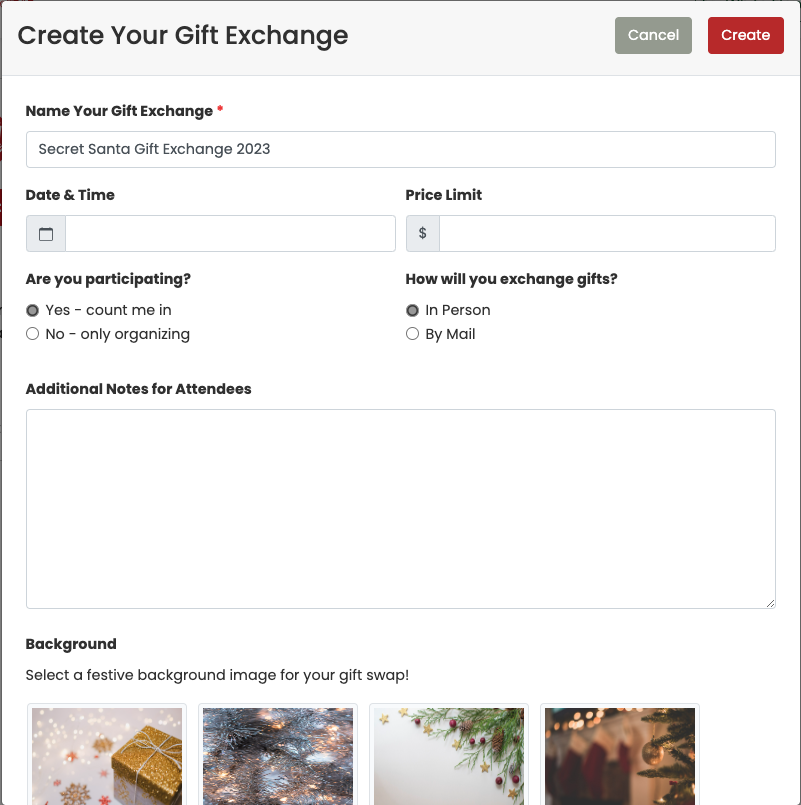Select the stockings and tree background

coord(620,755)
